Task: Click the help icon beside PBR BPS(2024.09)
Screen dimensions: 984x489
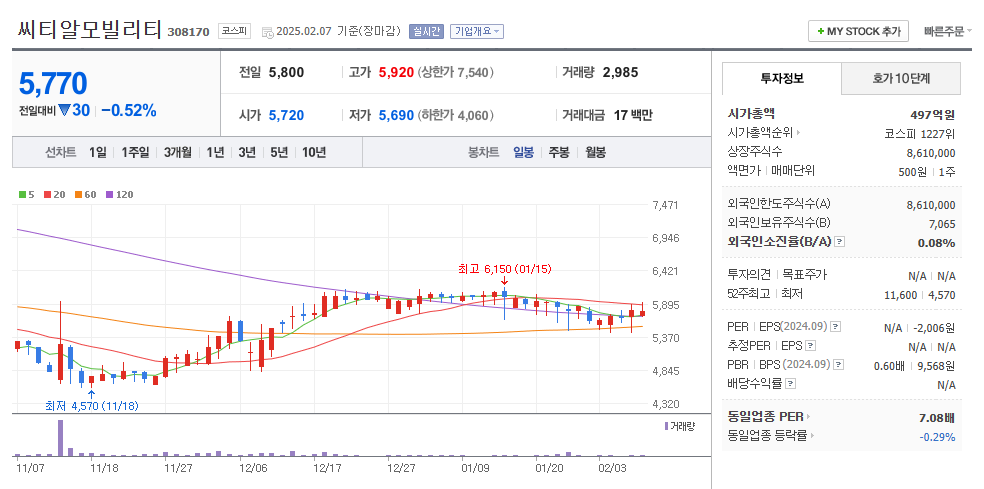Action: 838,365
